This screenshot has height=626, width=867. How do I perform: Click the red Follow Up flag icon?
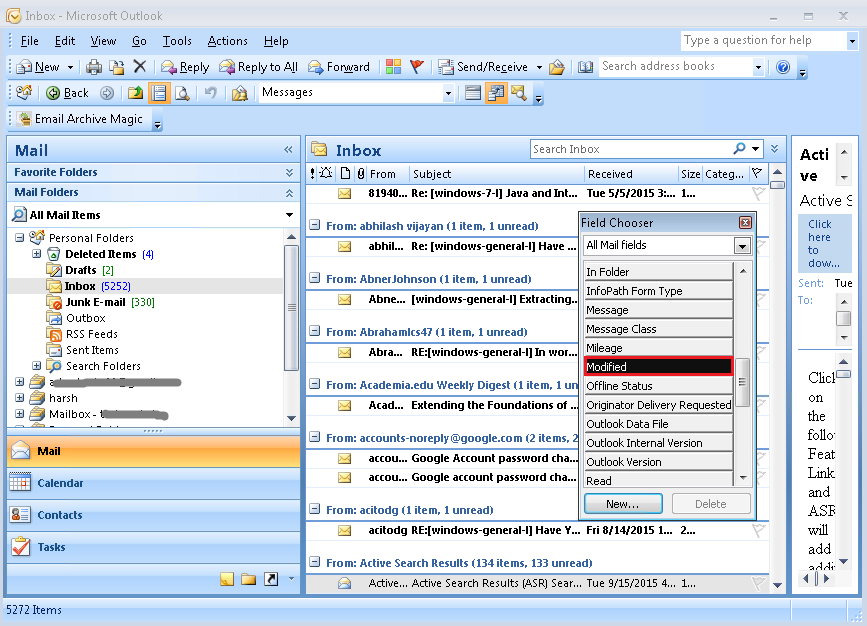click(417, 67)
